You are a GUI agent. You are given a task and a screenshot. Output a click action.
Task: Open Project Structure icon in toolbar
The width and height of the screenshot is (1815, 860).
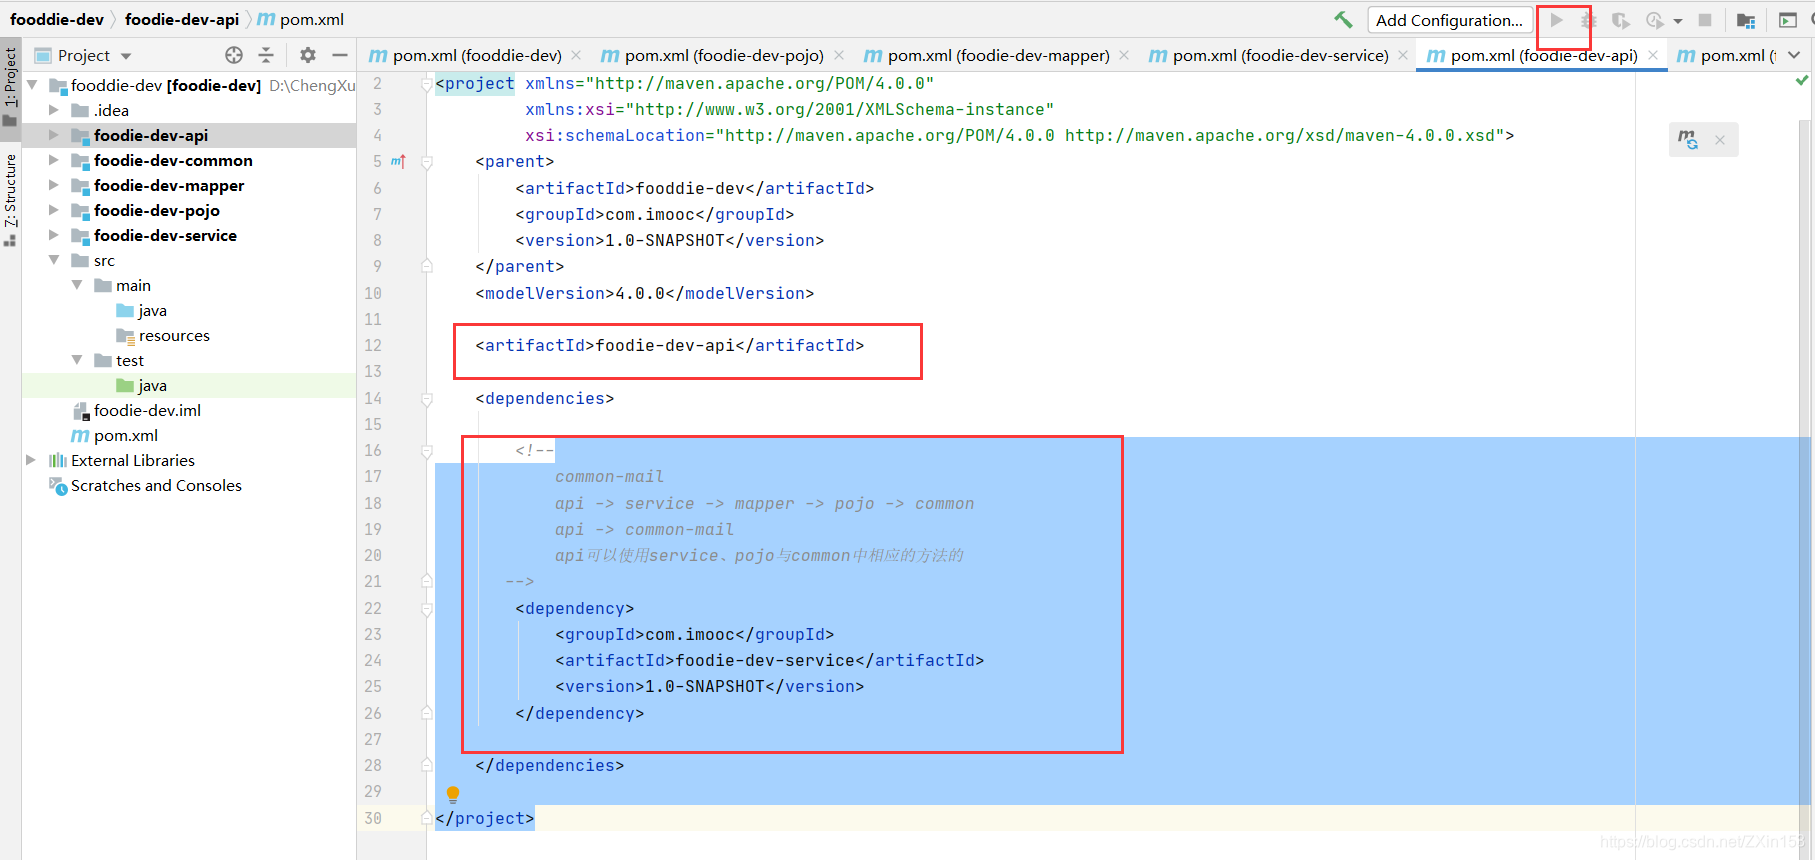tap(1746, 20)
